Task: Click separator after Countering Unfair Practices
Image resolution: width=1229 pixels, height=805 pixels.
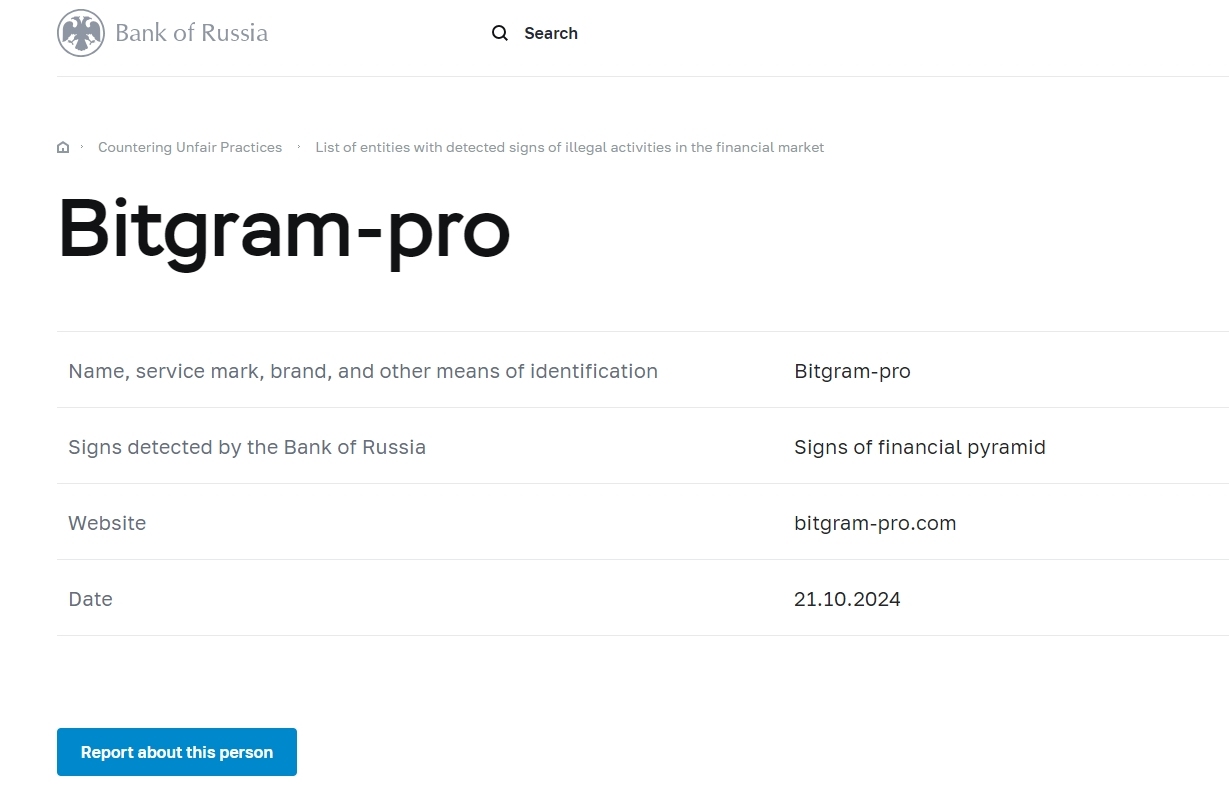Action: [x=299, y=147]
